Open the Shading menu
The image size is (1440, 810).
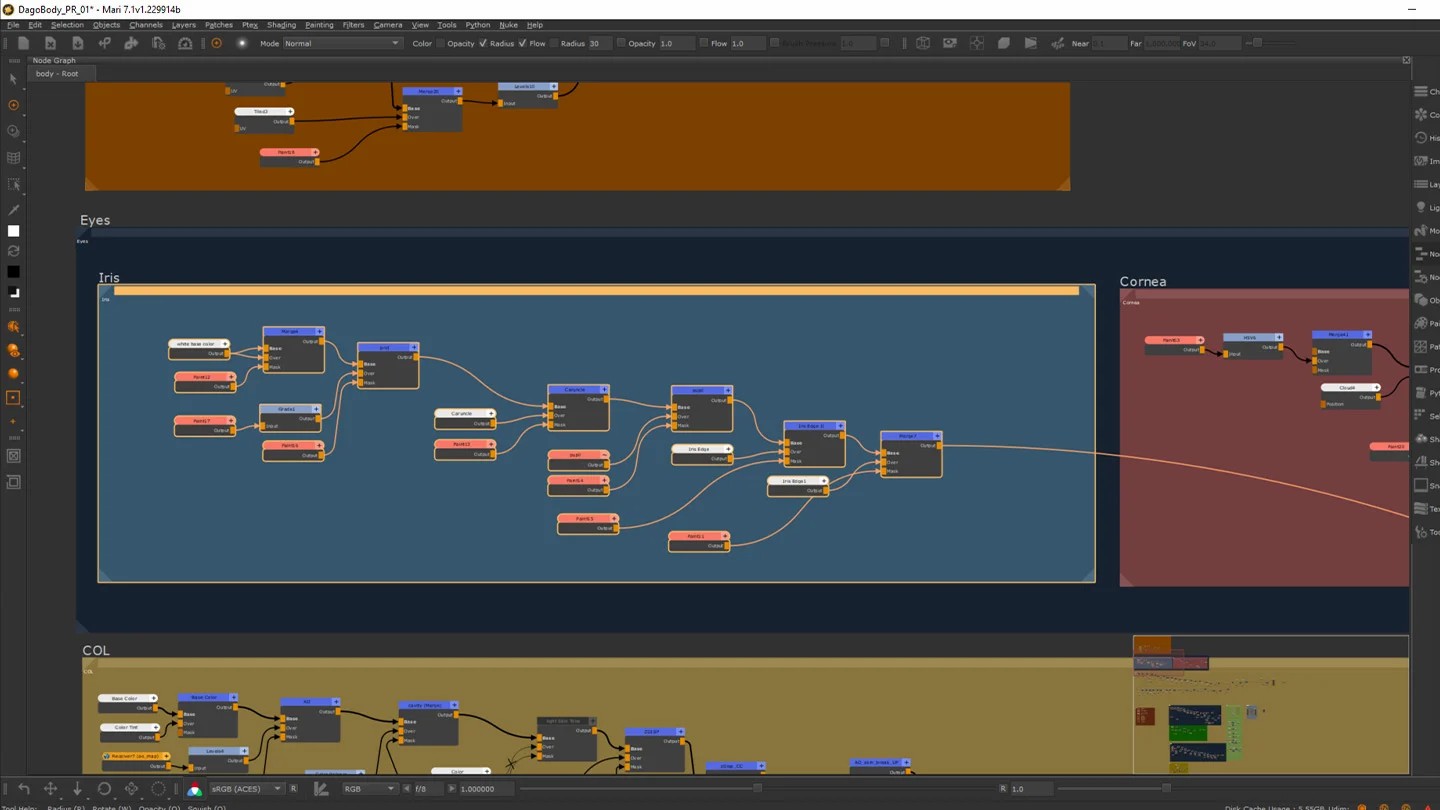coord(281,25)
